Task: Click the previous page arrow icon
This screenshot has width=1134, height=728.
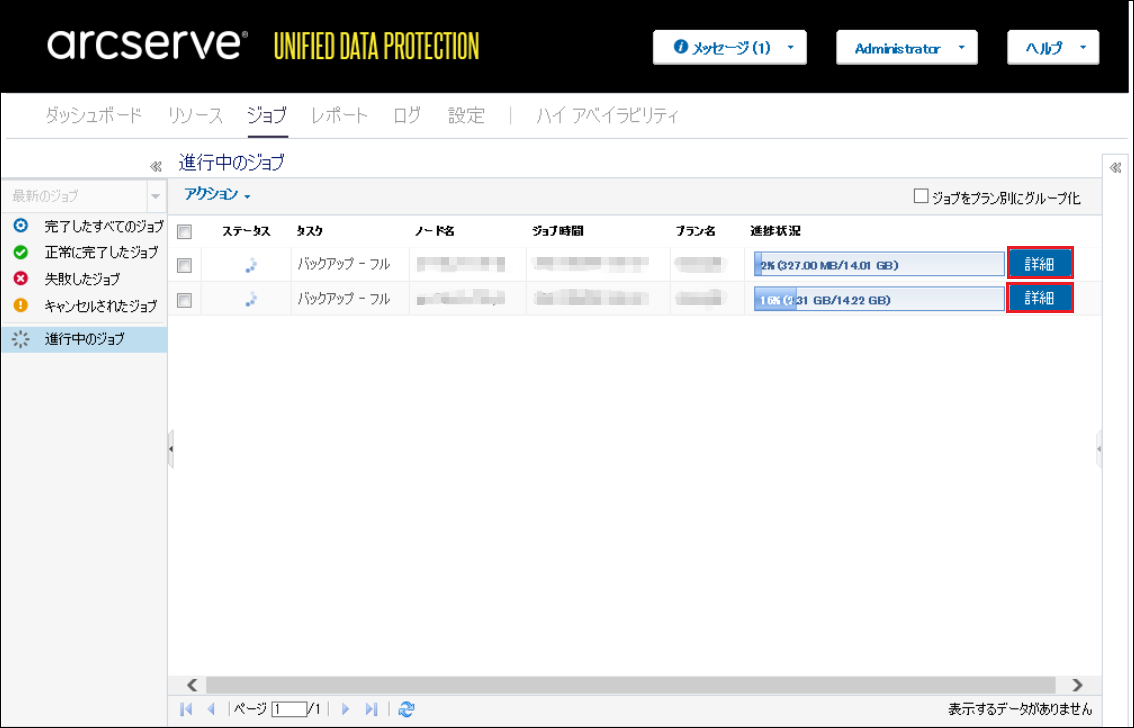Action: point(211,709)
